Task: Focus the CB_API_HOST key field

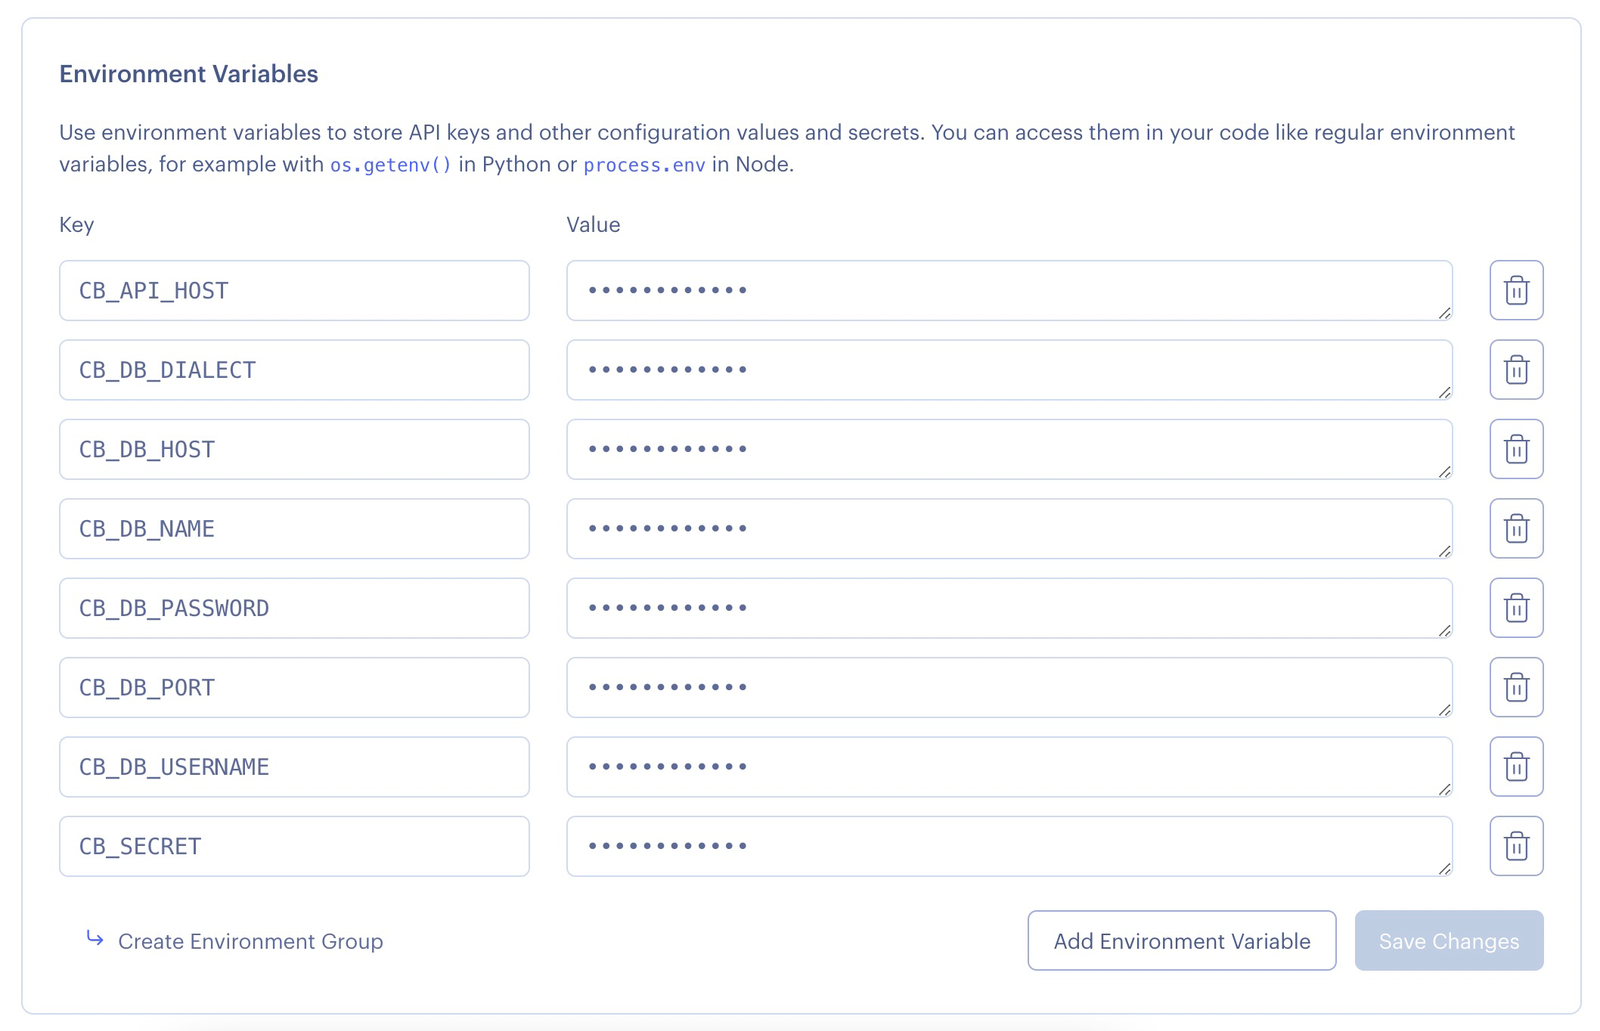Action: tap(294, 291)
